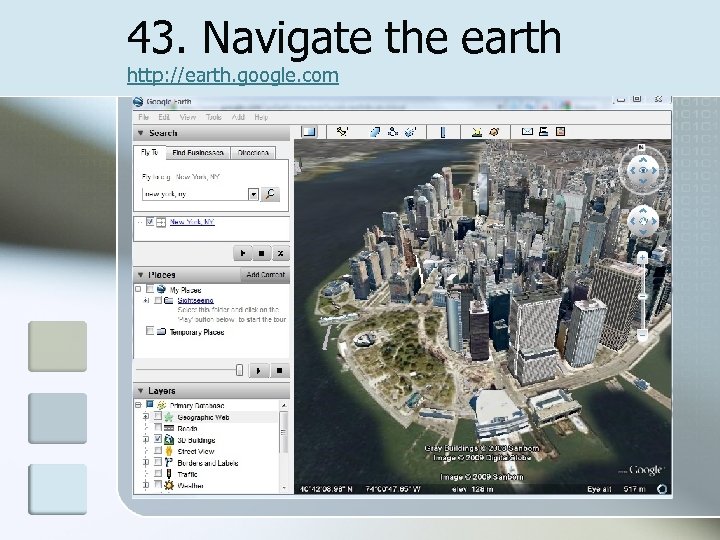This screenshot has height=540, width=720.
Task: Clear search results with X button
Action: (281, 253)
